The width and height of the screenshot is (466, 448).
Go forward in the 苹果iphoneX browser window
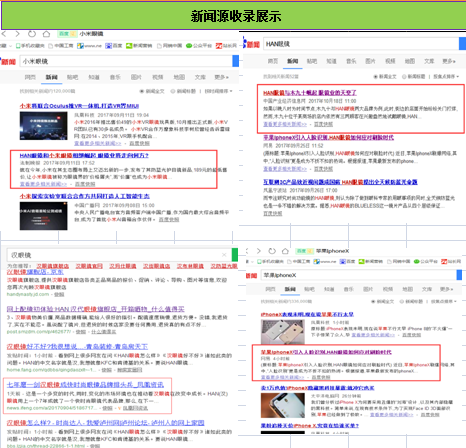(x=259, y=251)
